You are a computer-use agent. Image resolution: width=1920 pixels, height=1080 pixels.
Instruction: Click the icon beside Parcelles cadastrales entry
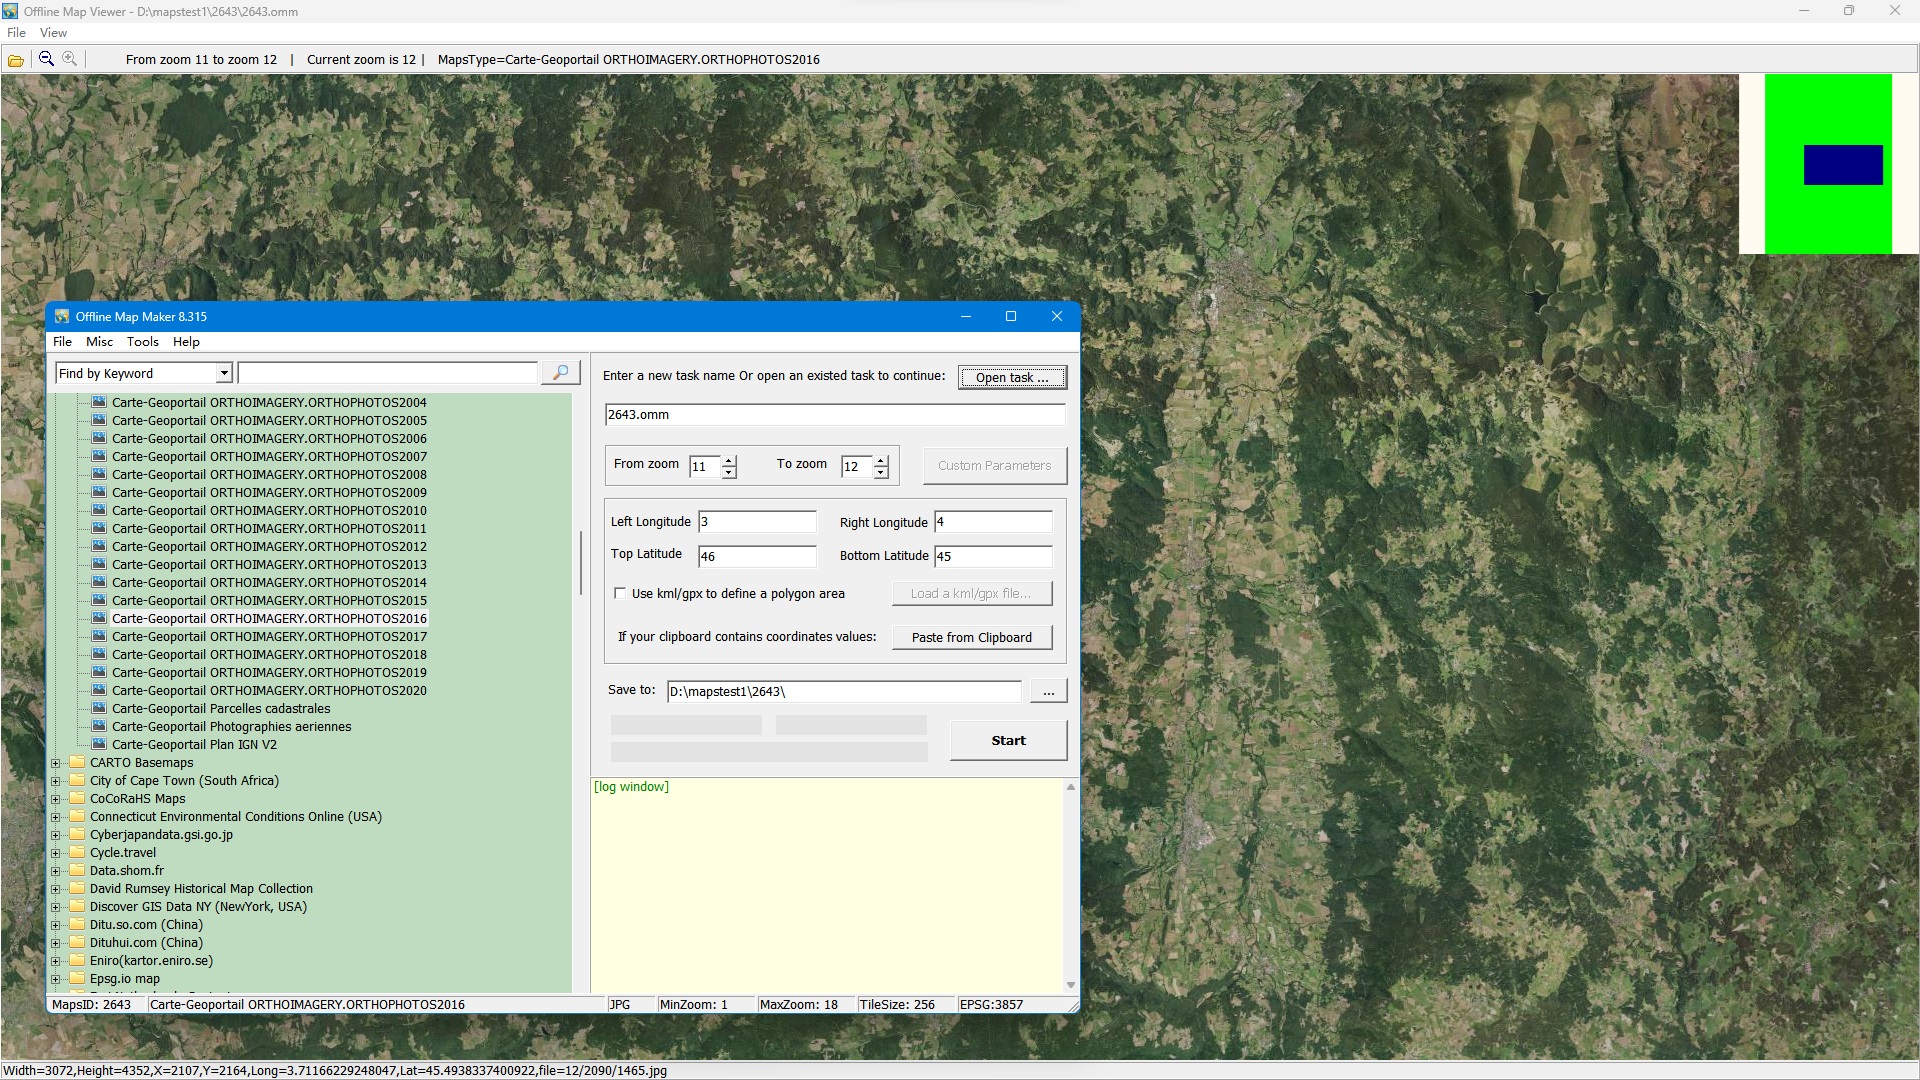tap(99, 708)
